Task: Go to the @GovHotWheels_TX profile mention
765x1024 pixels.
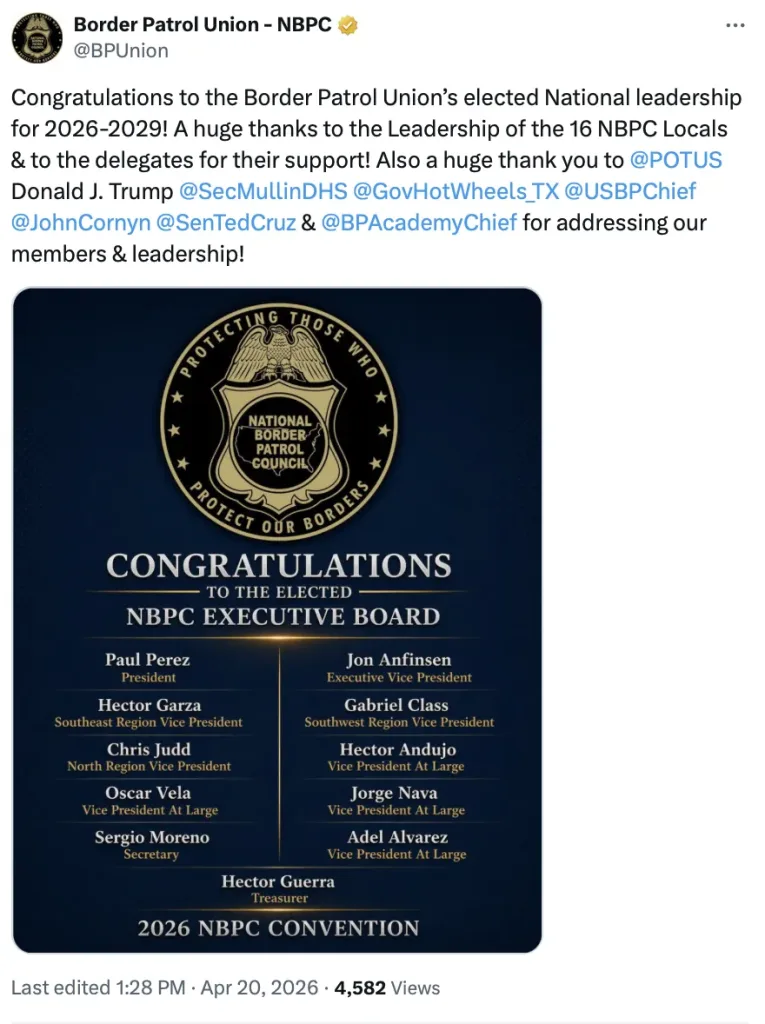Action: (449, 191)
